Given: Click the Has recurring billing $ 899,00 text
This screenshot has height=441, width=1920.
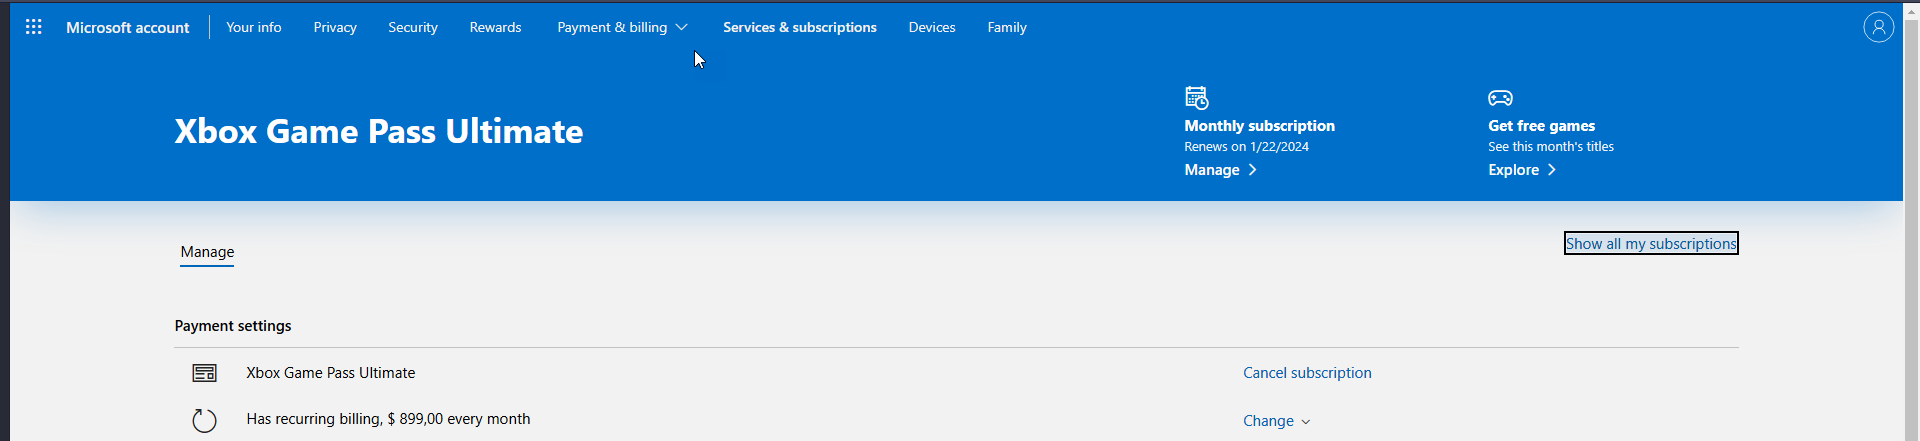Looking at the screenshot, I should point(388,419).
